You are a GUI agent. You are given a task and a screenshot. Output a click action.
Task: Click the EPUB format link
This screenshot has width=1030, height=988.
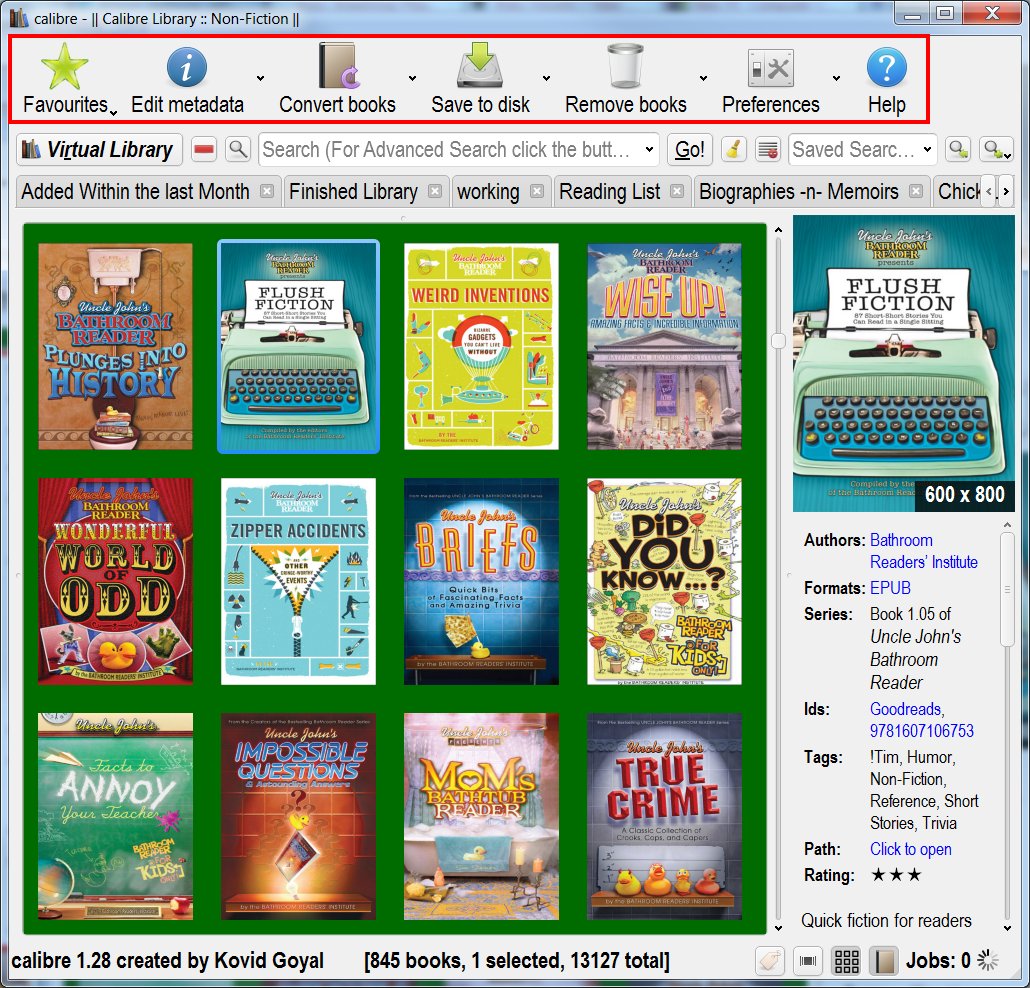890,588
